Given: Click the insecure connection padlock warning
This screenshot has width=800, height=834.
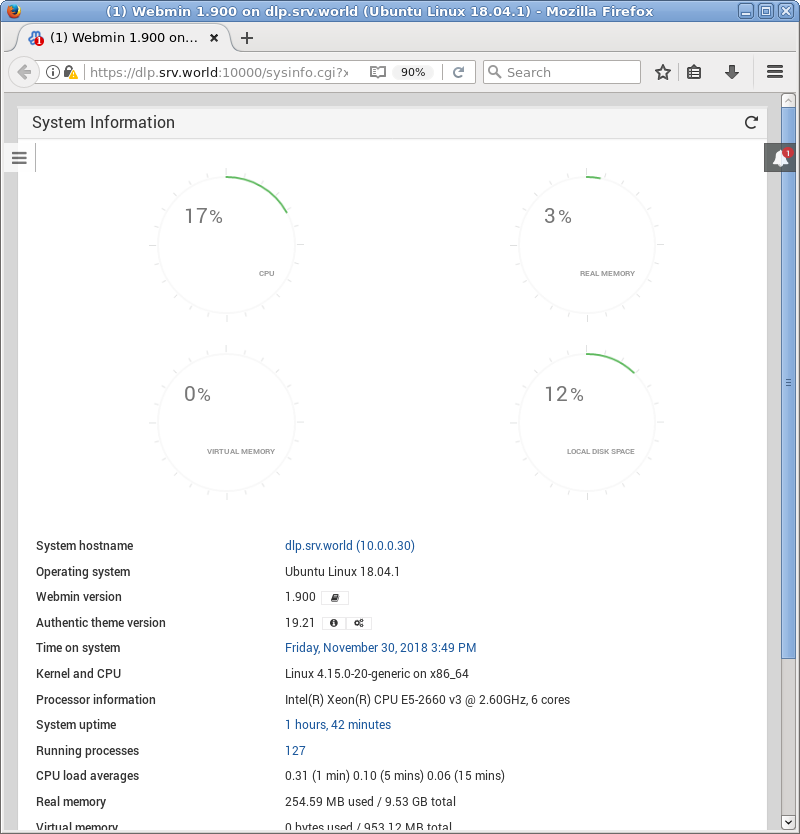Looking at the screenshot, I should click(x=71, y=72).
